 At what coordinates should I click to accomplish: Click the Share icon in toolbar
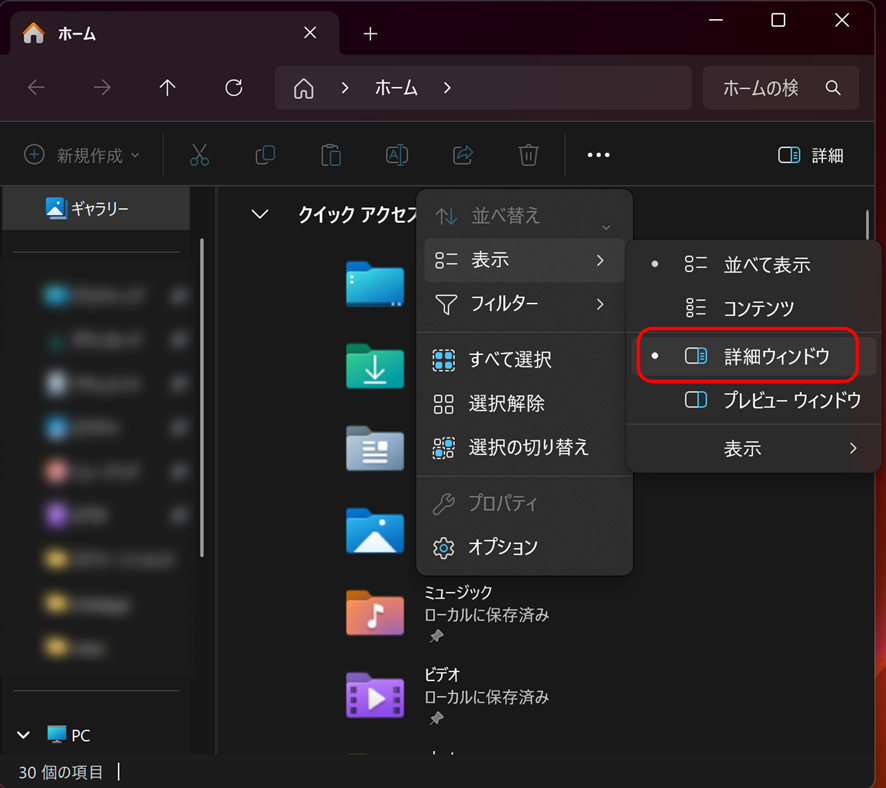[463, 155]
